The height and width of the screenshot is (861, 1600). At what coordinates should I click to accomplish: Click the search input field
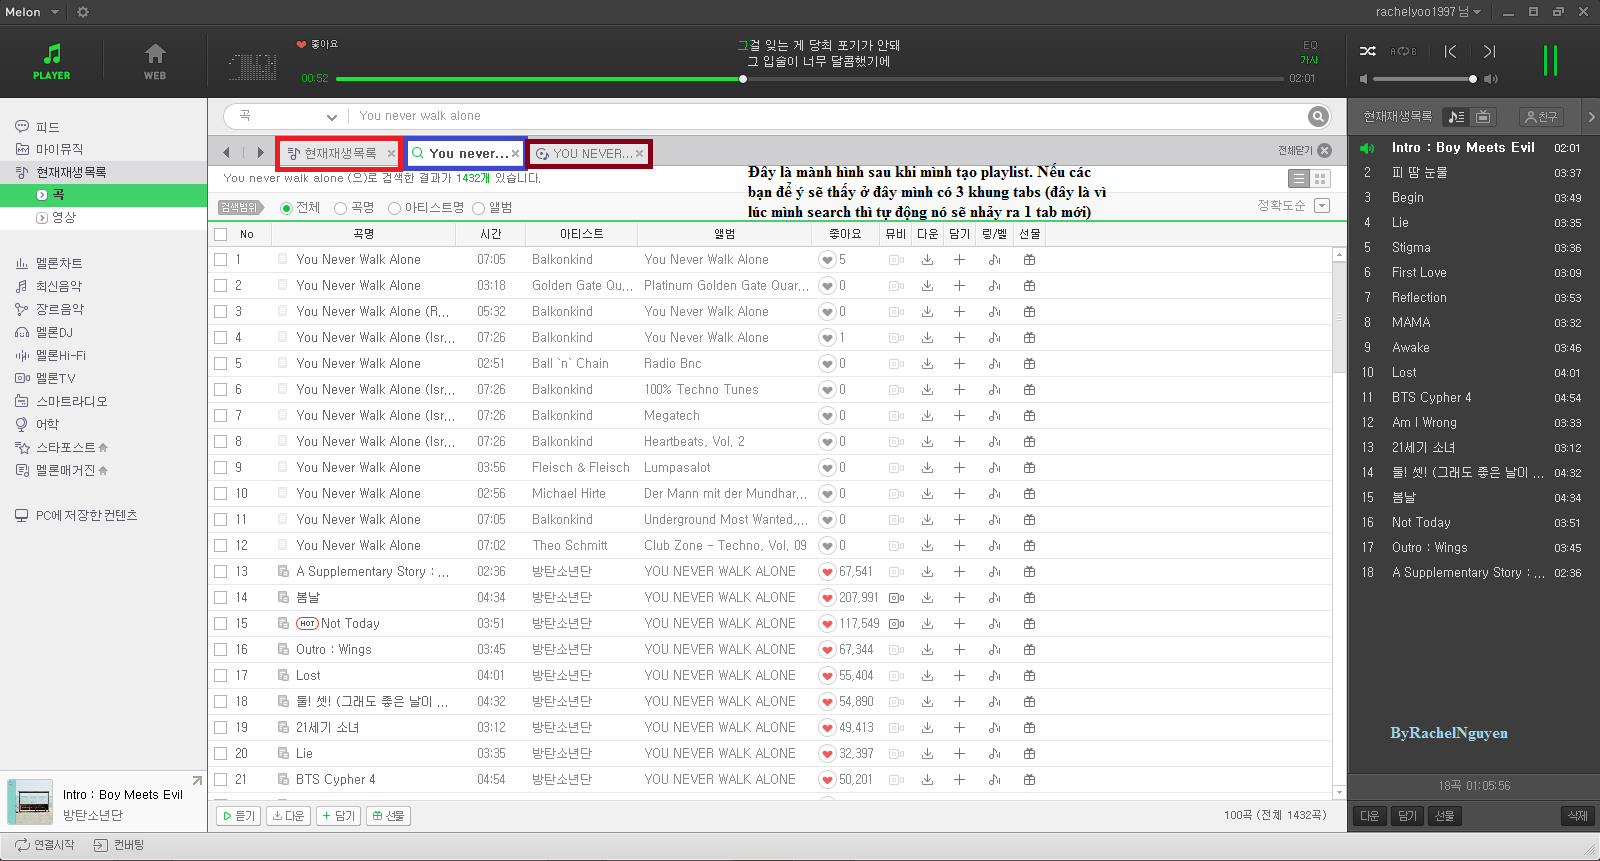(828, 116)
